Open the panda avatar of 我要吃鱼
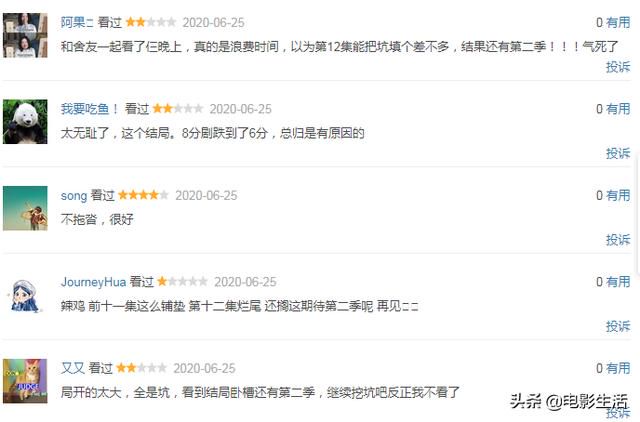 tap(25, 122)
